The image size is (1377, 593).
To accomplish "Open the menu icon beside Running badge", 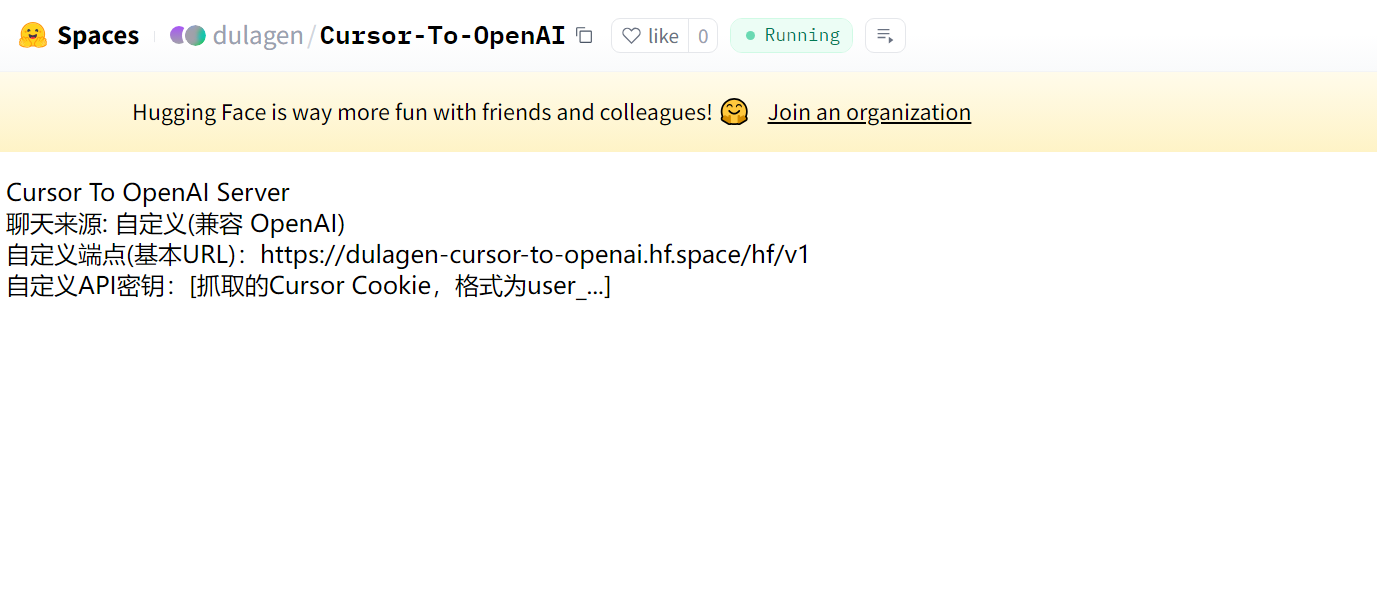I will click(885, 36).
